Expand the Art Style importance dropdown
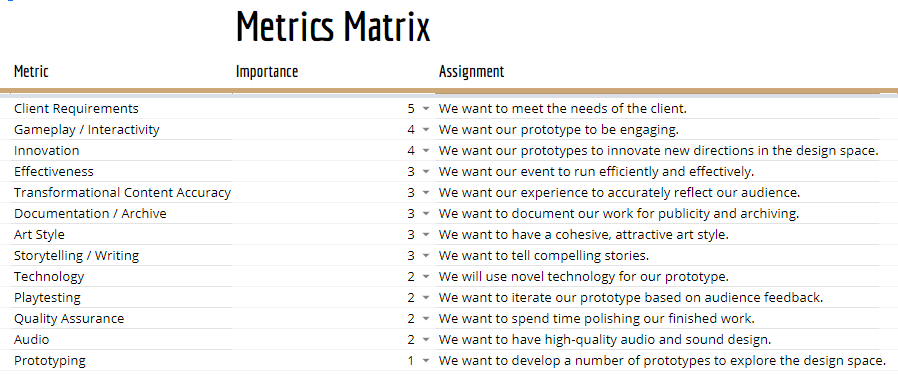898x374 pixels. point(426,235)
